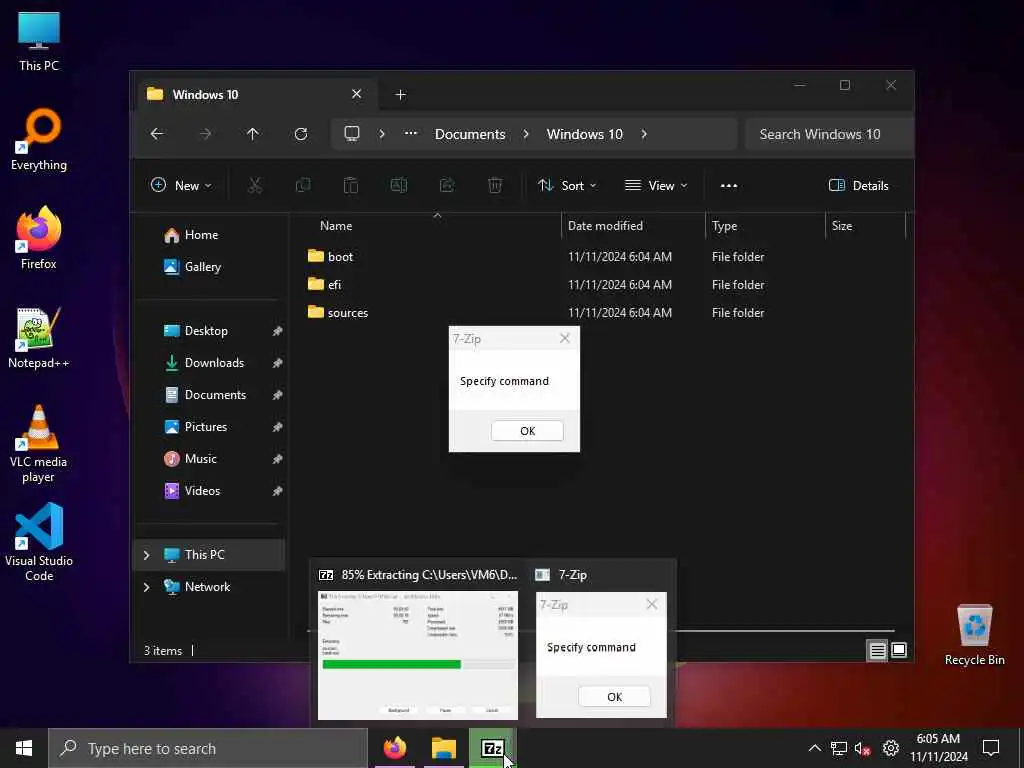Click the Paste toolbar icon
The height and width of the screenshot is (768, 1024).
tap(351, 185)
